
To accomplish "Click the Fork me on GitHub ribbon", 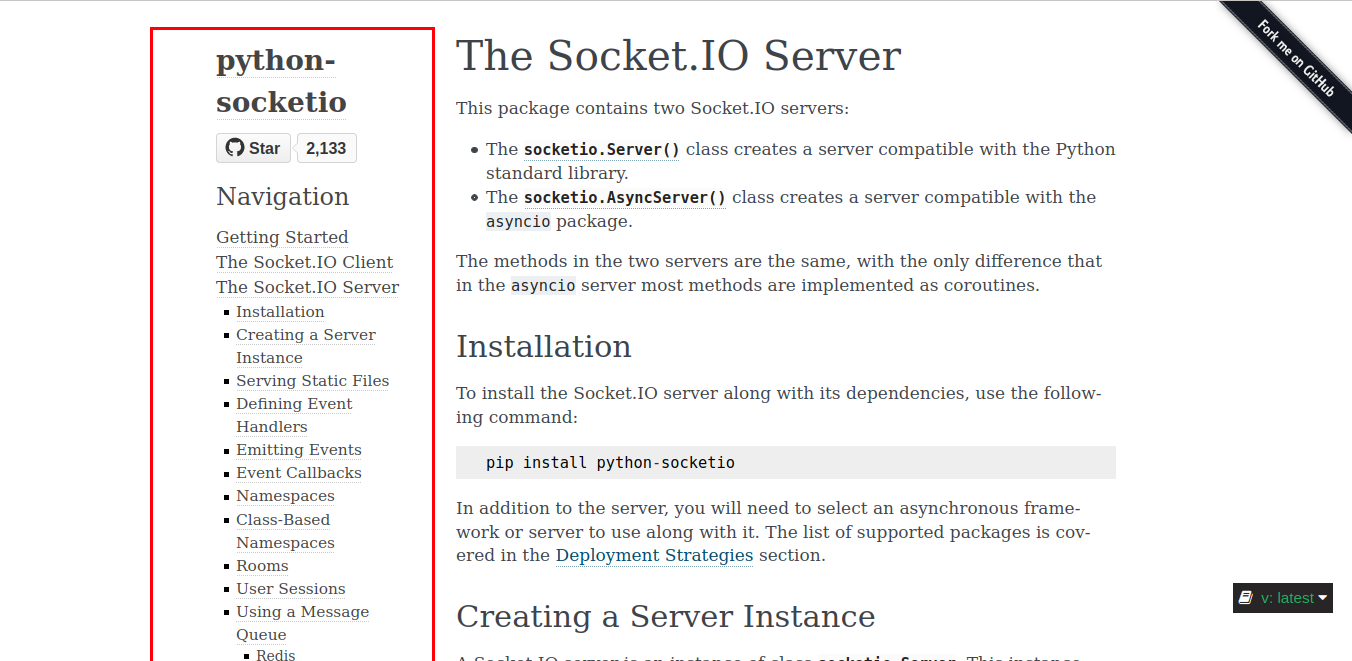I will coord(1295,58).
